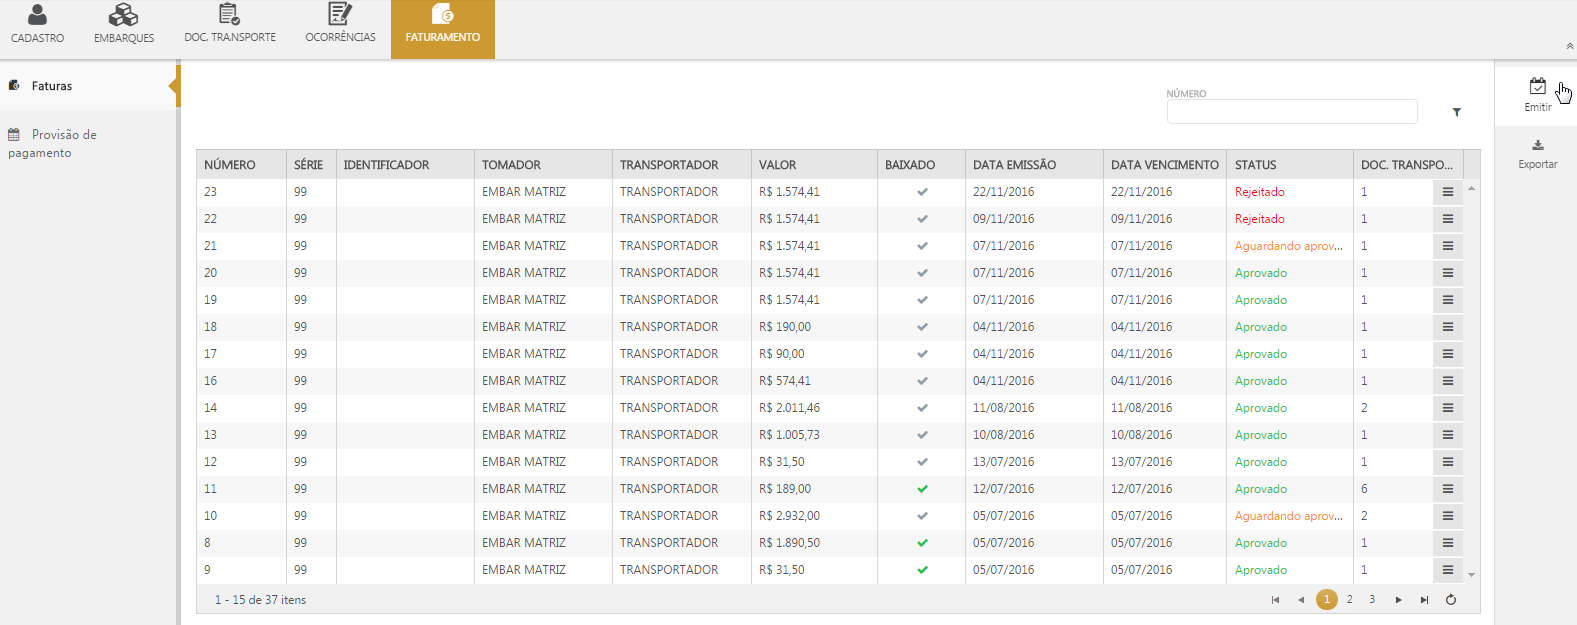Image resolution: width=1577 pixels, height=625 pixels.
Task: Open Provisão de pagamento sidebar item
Action: [88, 143]
